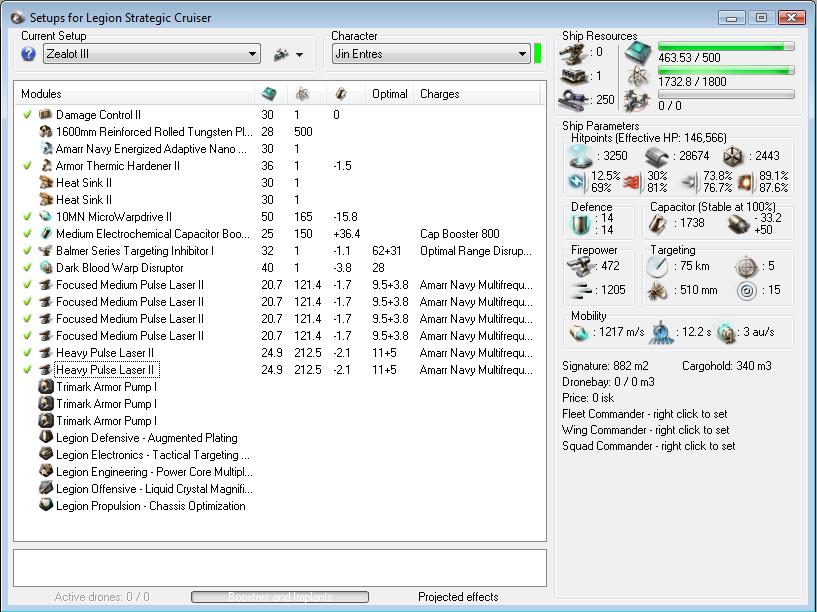Toggle Dark Blood Warp Disruptor active state
This screenshot has height=612, width=817.
pyautogui.click(x=27, y=268)
